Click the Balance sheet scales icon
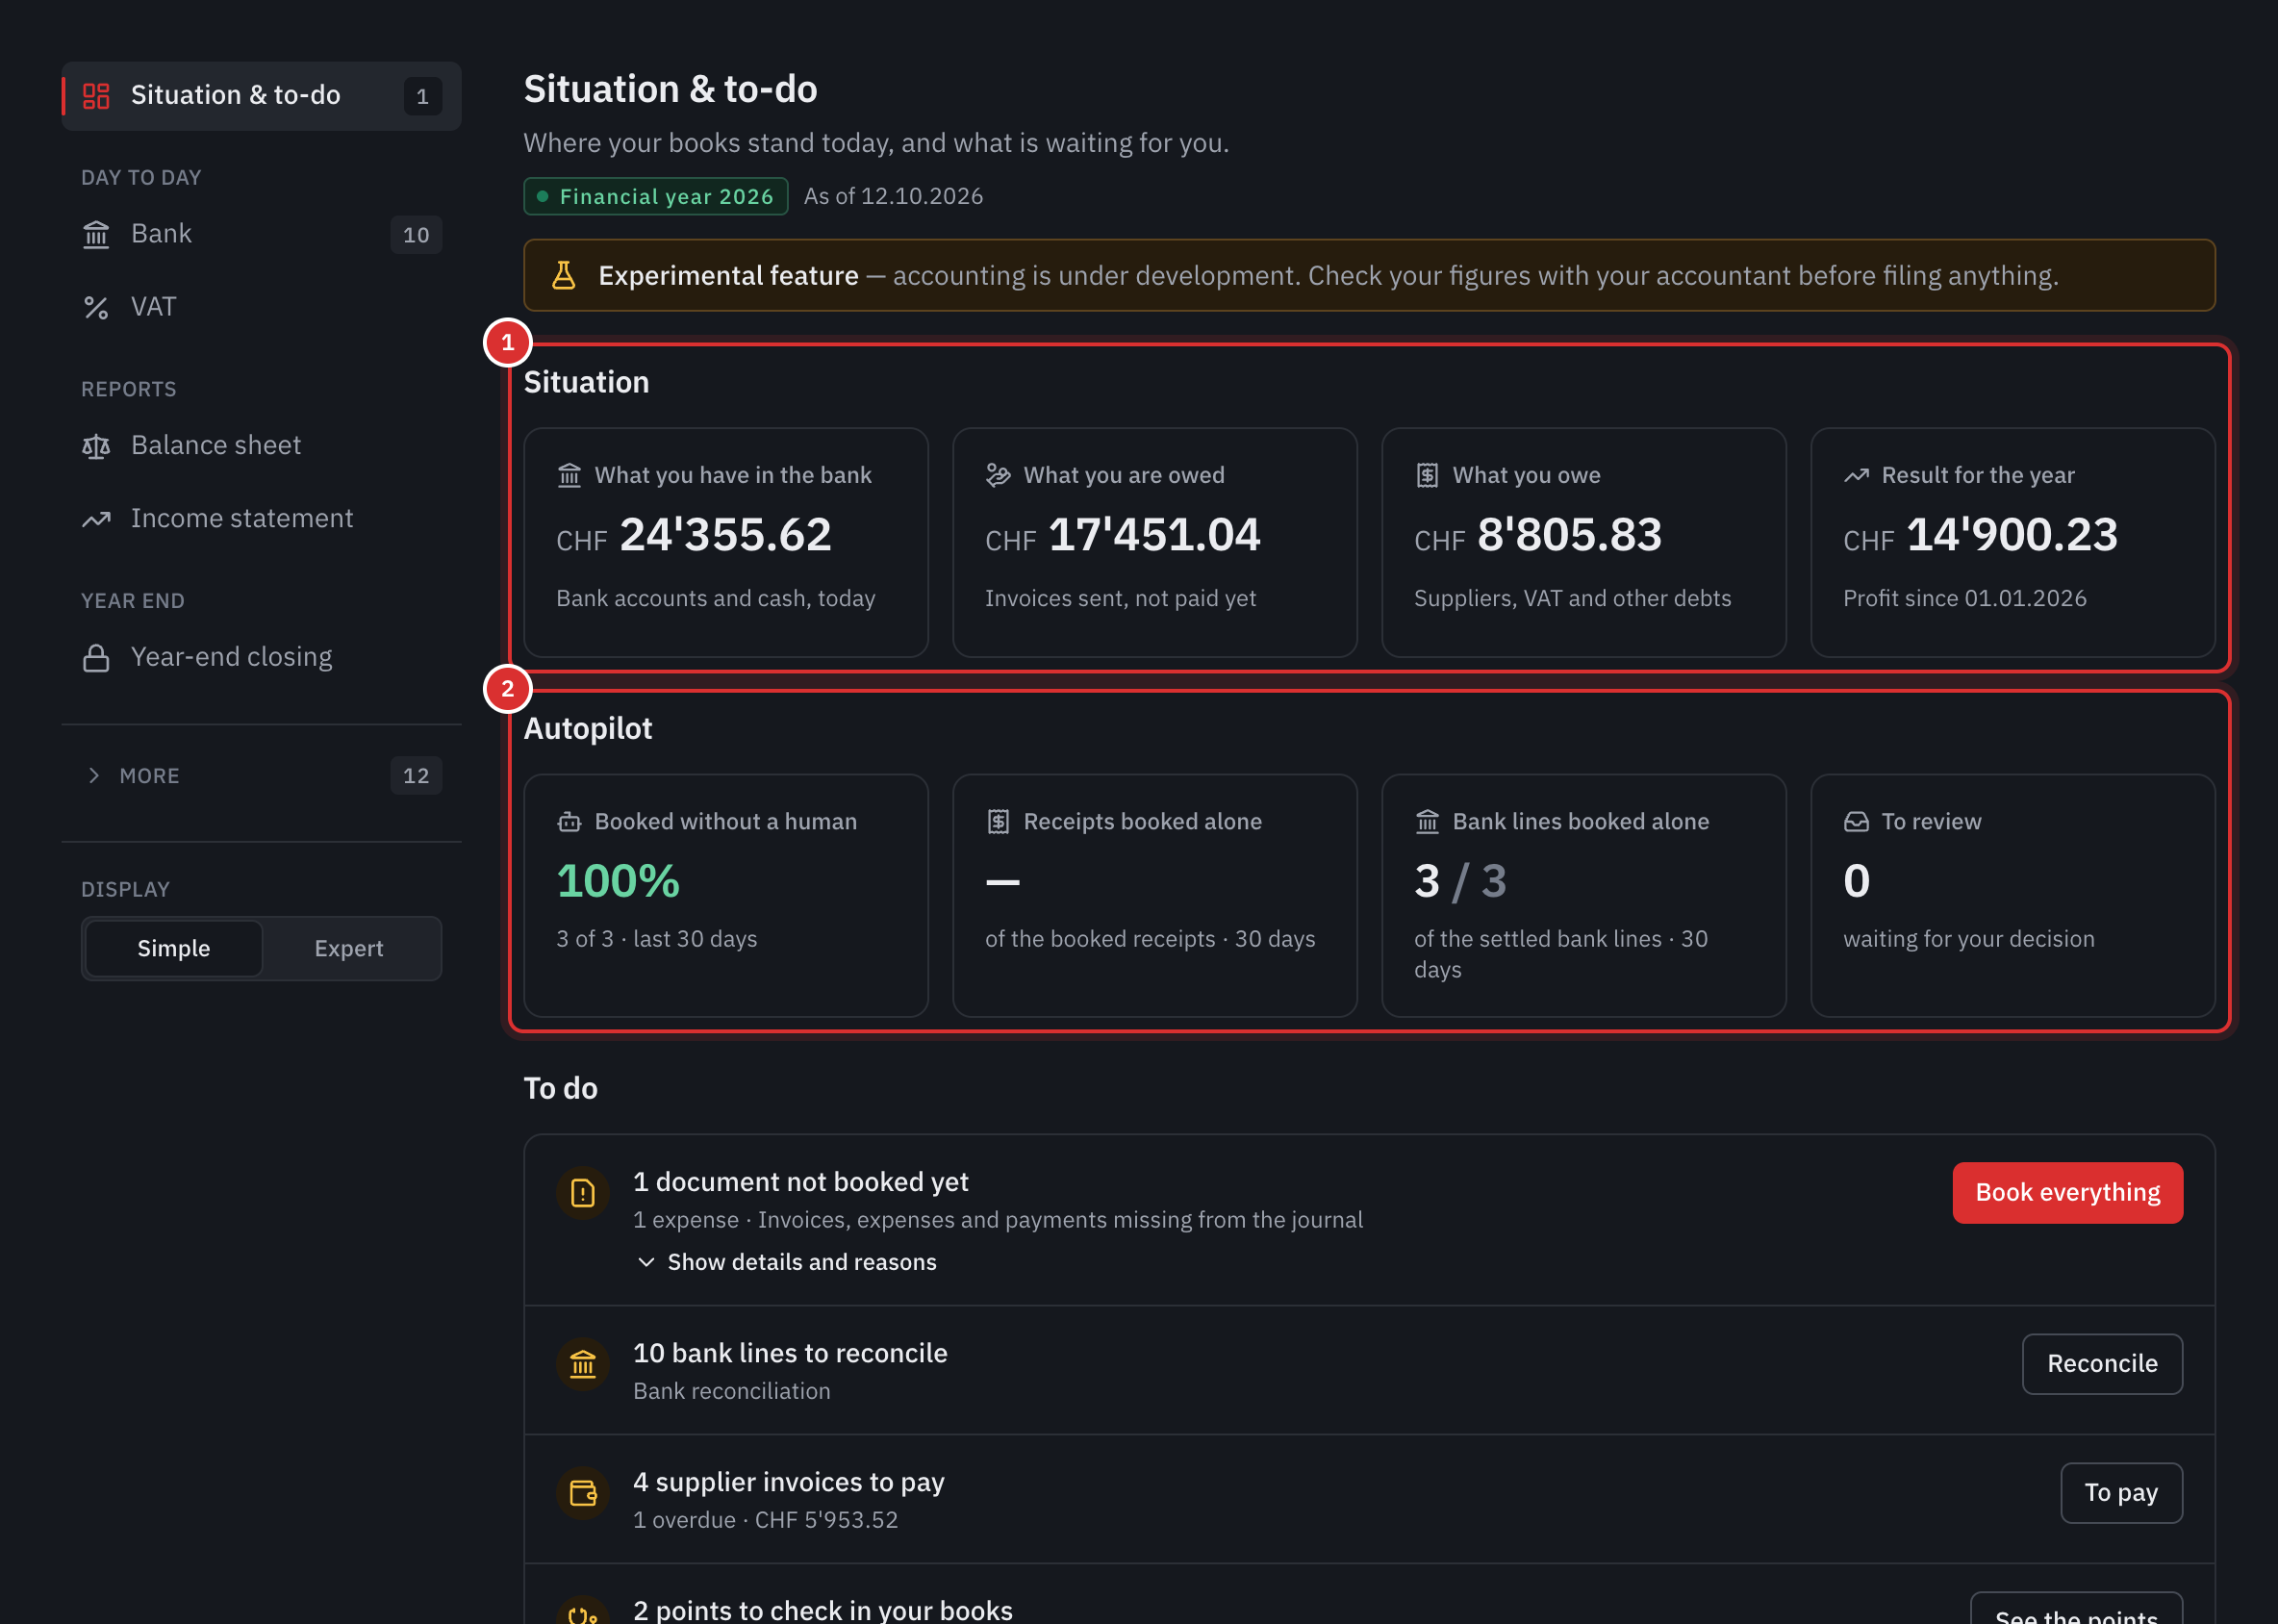2278x1624 pixels. [96, 446]
